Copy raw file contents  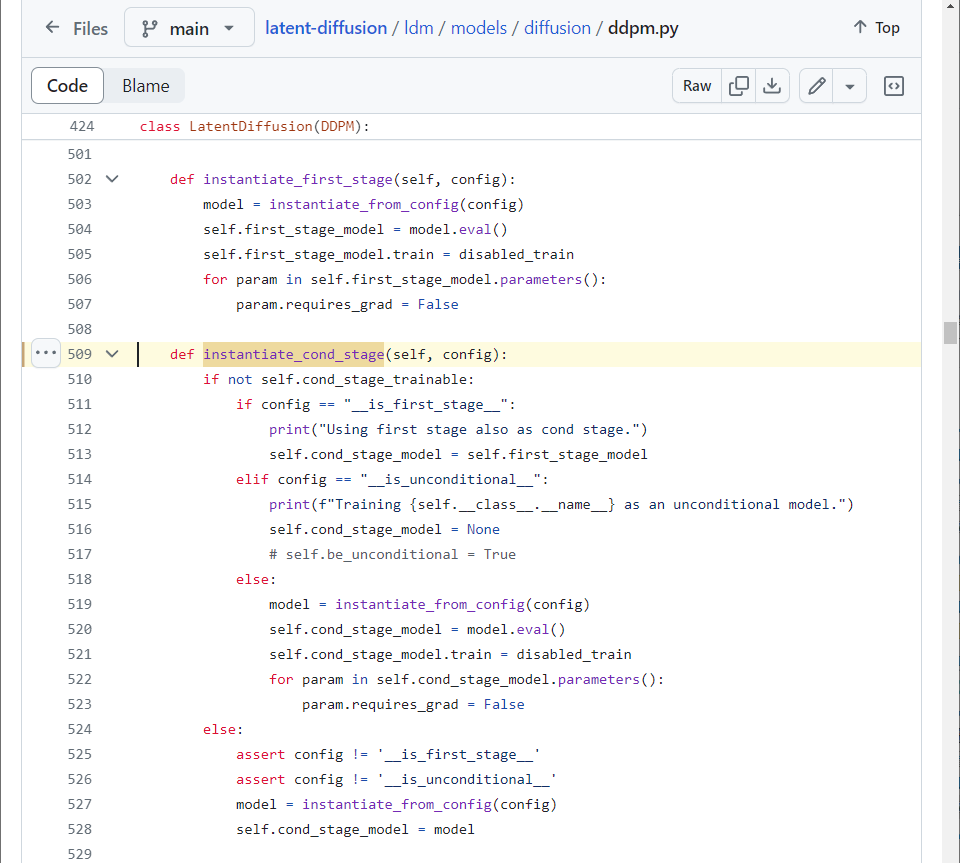pos(738,86)
